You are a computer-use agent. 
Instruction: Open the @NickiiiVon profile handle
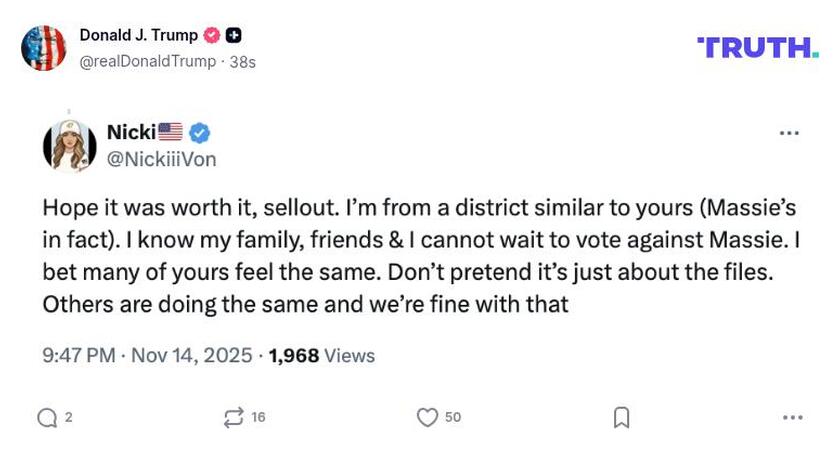[161, 159]
